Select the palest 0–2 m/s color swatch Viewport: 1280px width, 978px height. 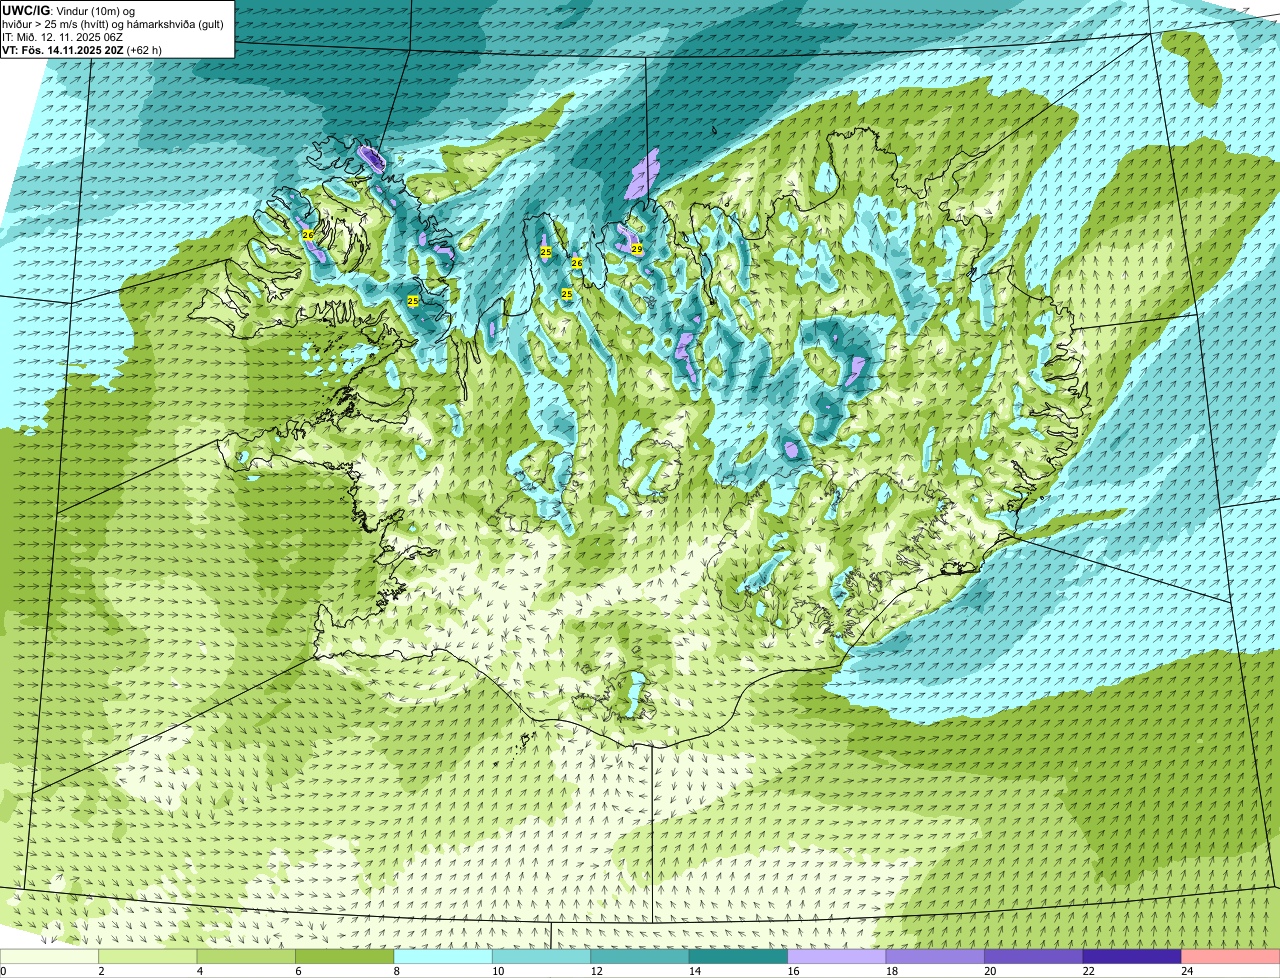50,956
